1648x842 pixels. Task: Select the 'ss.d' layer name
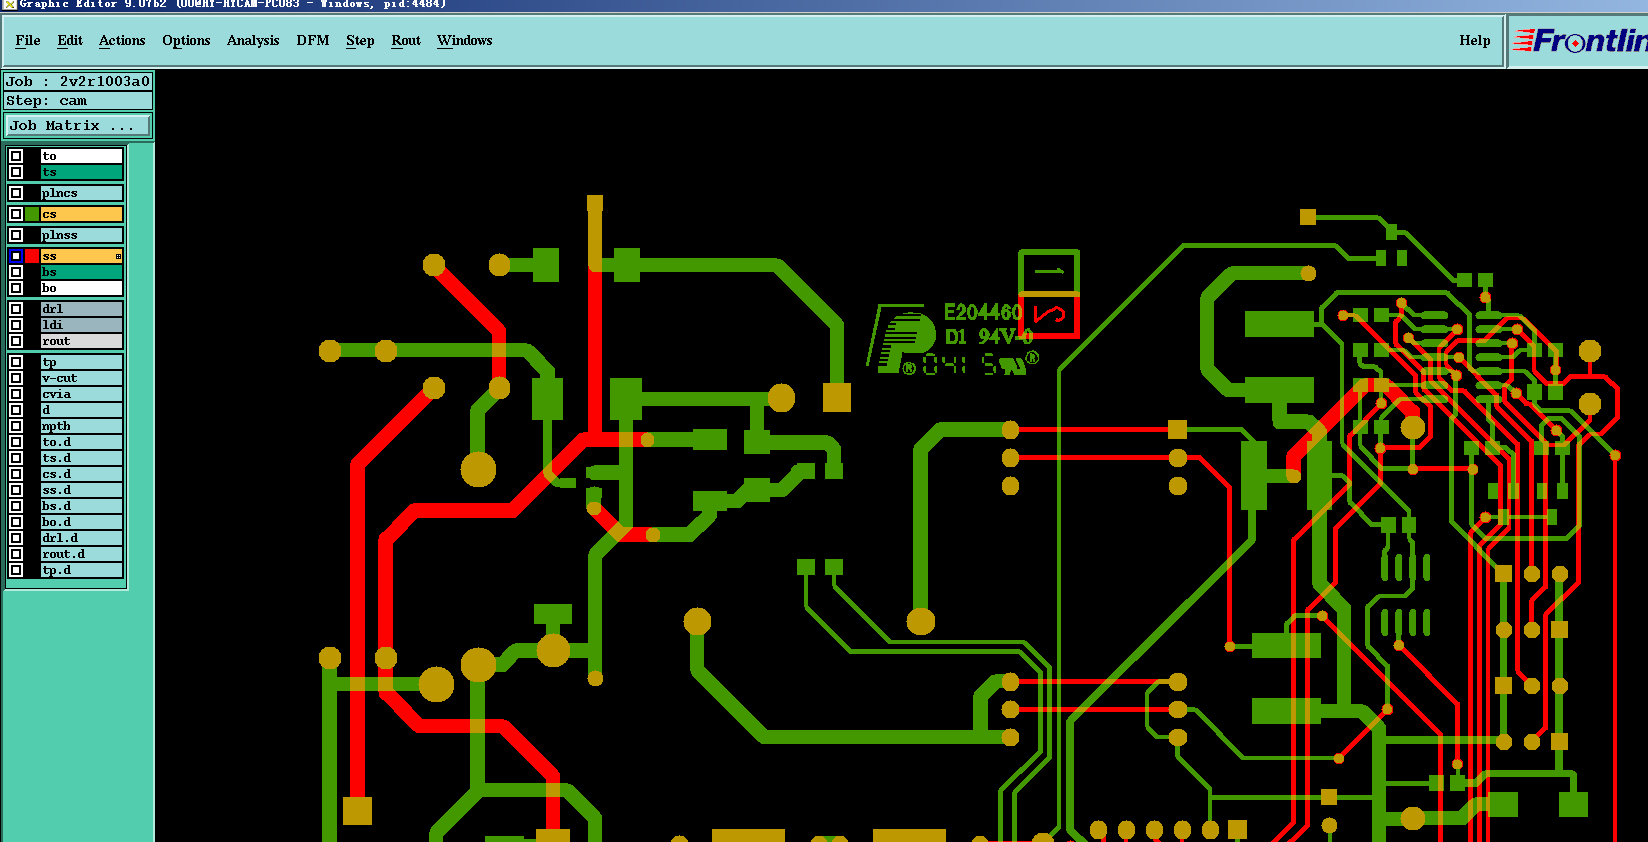pos(81,490)
